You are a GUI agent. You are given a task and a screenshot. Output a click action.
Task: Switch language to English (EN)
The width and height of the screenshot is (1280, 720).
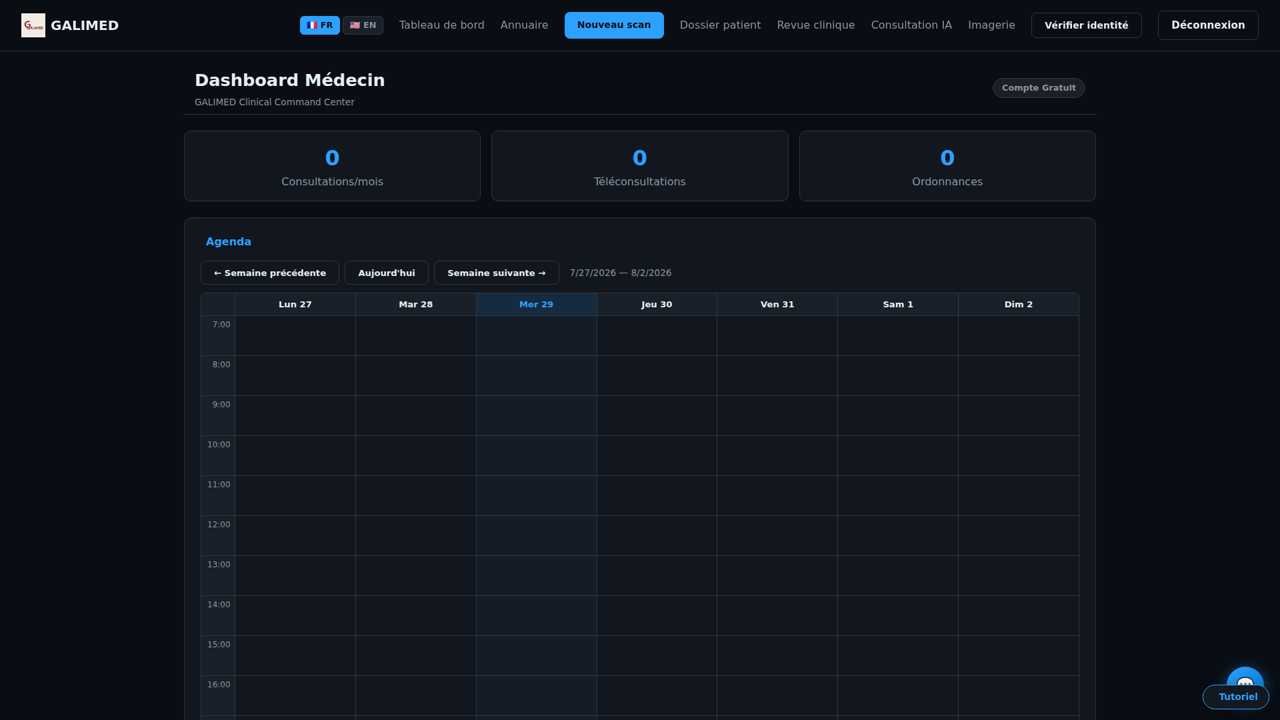click(x=363, y=25)
